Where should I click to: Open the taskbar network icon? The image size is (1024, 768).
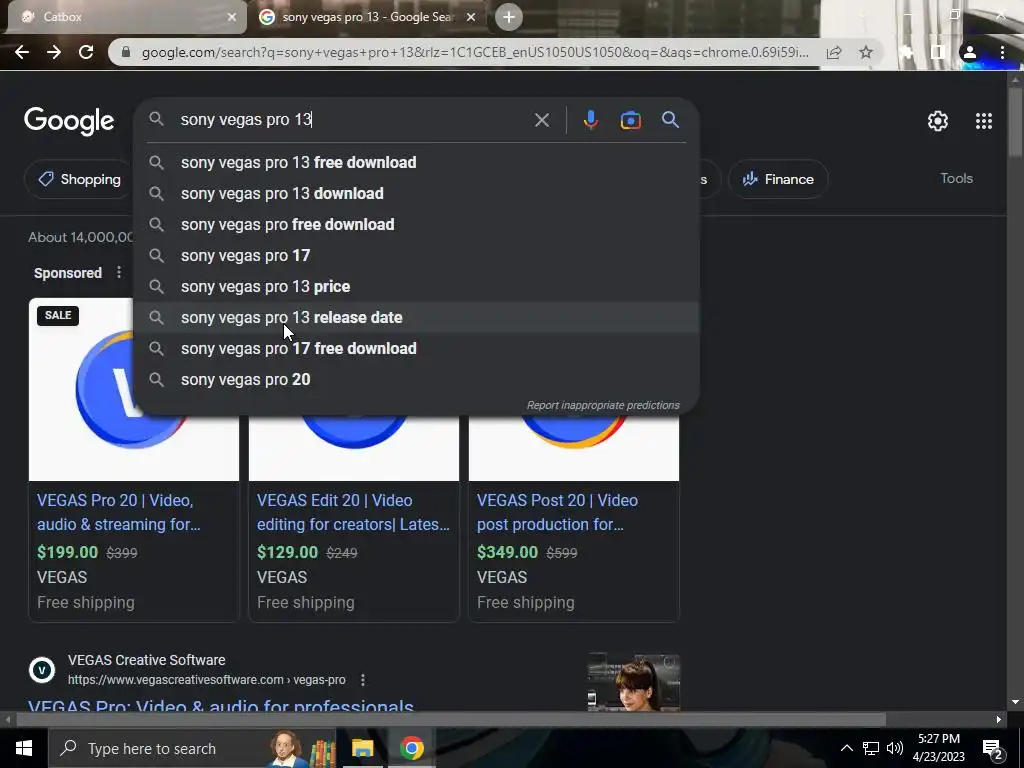pyautogui.click(x=871, y=748)
